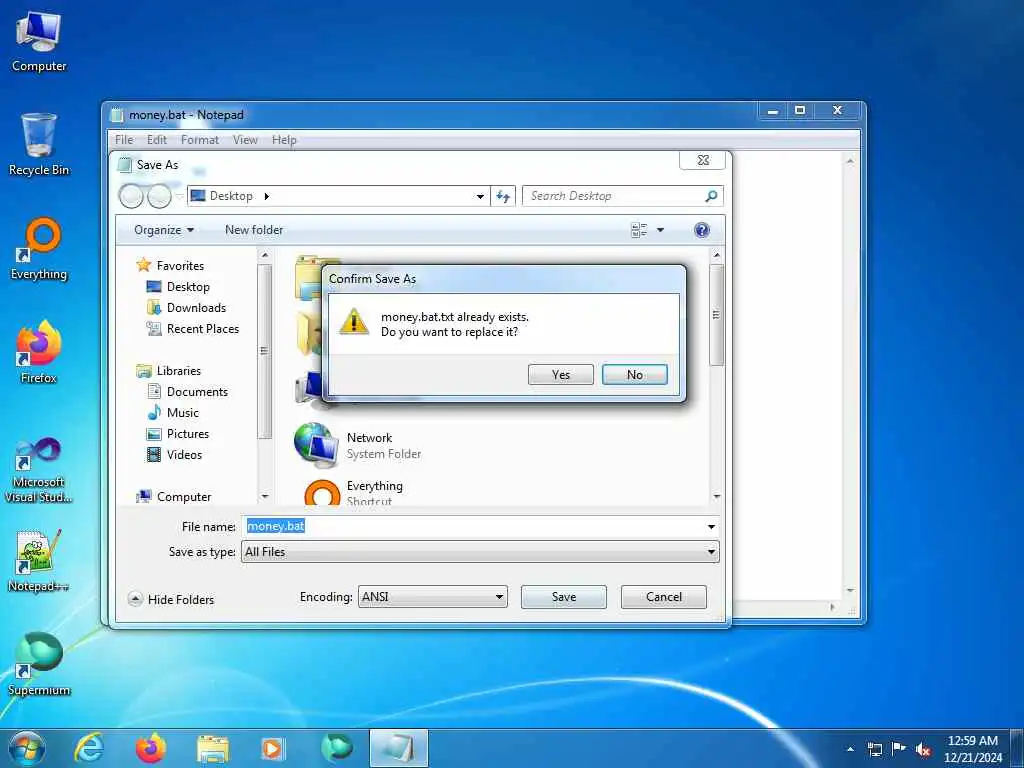Select Network System Folder item
The height and width of the screenshot is (768, 1024).
click(358, 445)
